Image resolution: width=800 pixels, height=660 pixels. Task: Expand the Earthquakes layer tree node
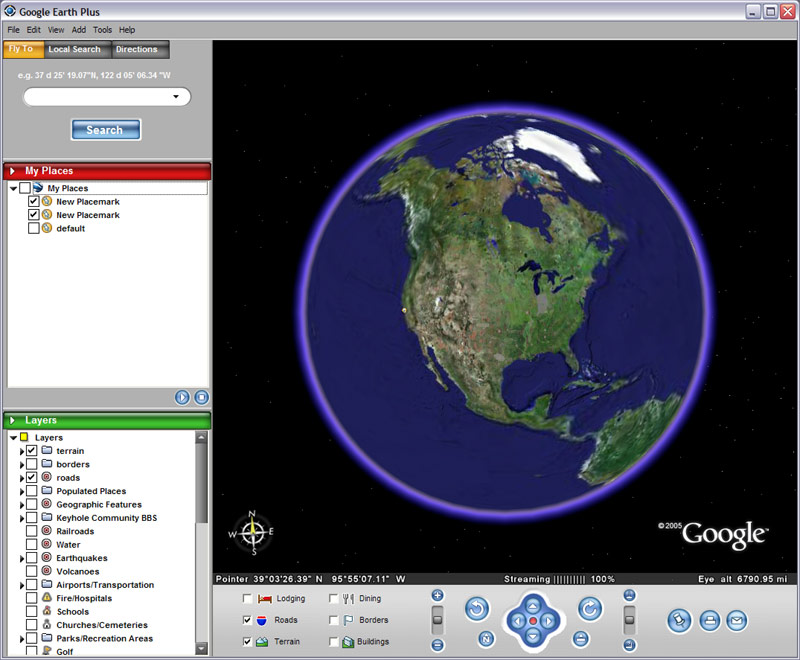pos(22,558)
